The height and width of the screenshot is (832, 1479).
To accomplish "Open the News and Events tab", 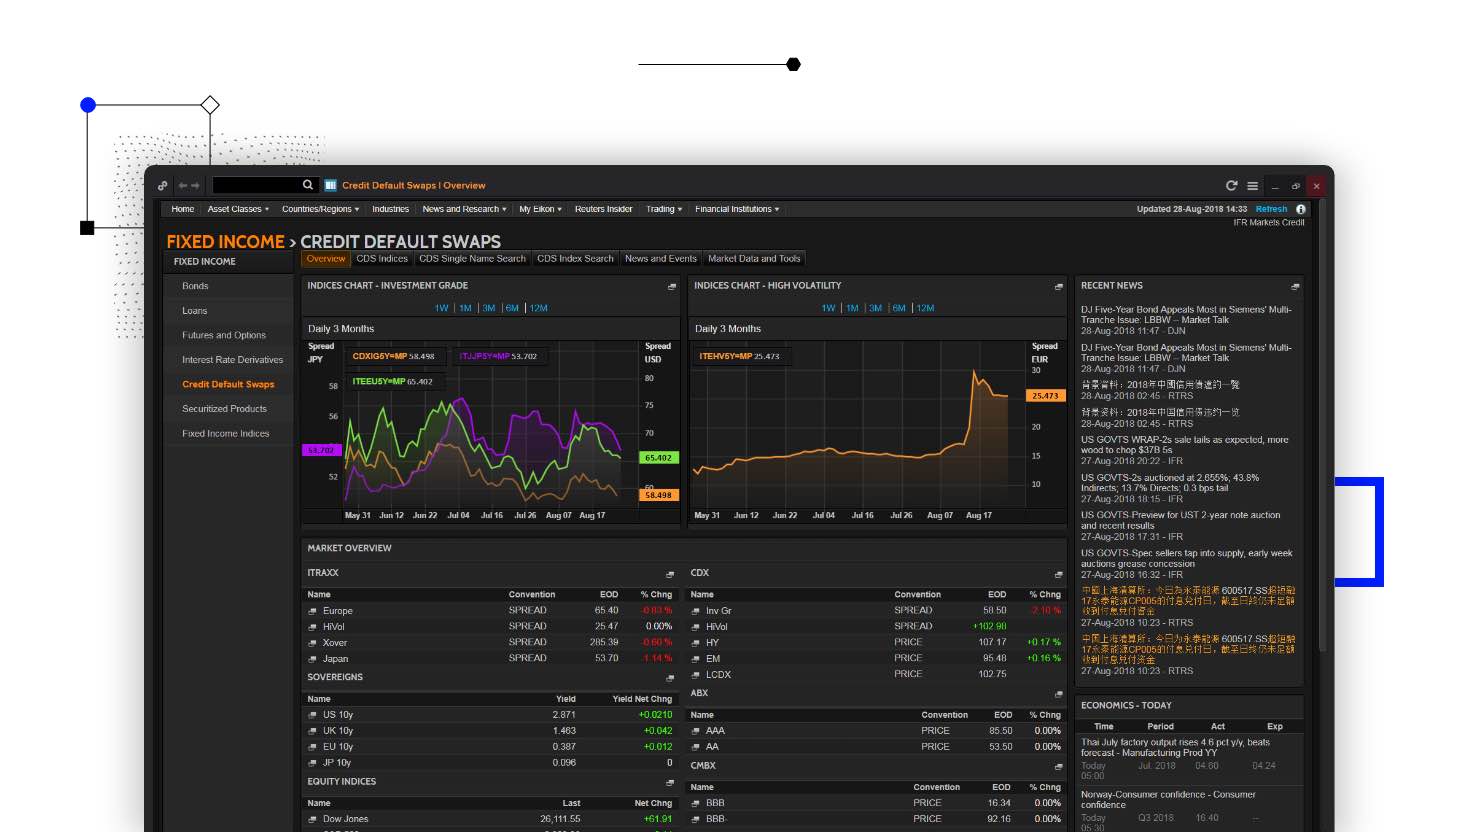I will [661, 259].
